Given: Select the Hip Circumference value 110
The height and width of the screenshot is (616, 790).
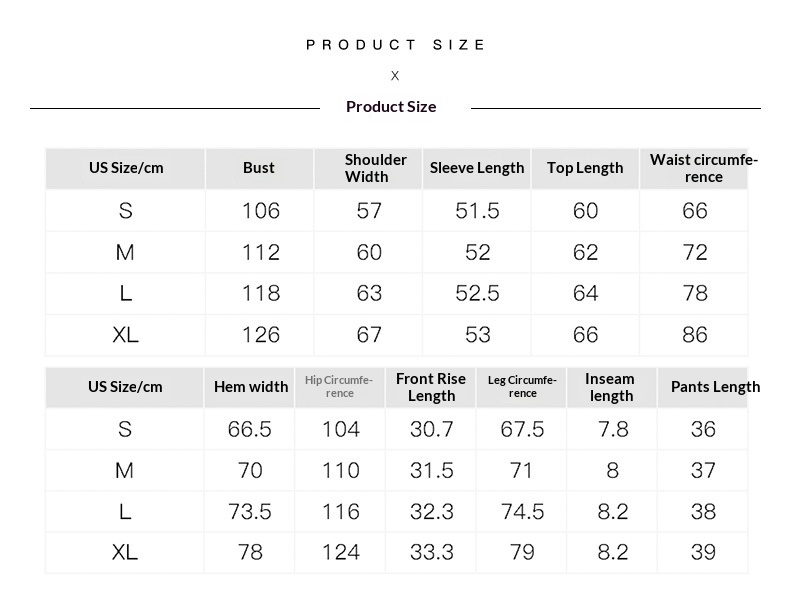Looking at the screenshot, I should [341, 470].
